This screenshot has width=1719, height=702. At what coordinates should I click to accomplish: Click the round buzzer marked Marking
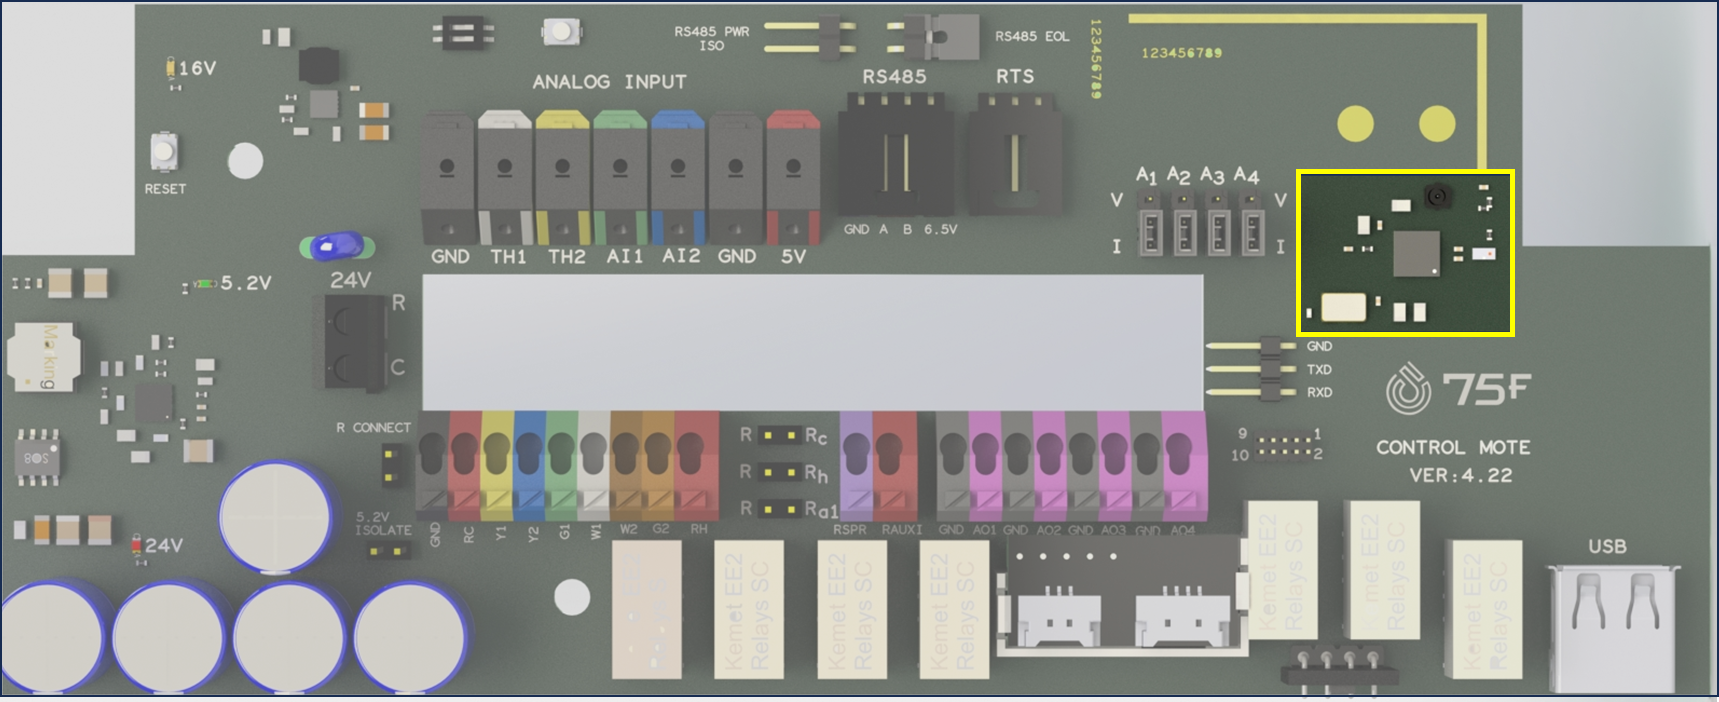point(44,356)
